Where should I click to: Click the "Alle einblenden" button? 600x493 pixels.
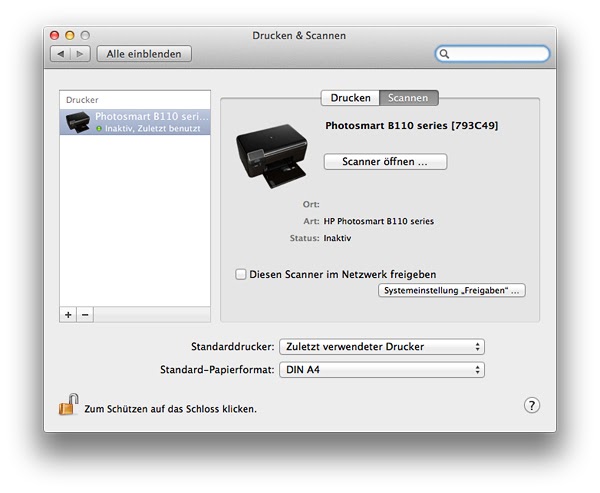[x=144, y=54]
